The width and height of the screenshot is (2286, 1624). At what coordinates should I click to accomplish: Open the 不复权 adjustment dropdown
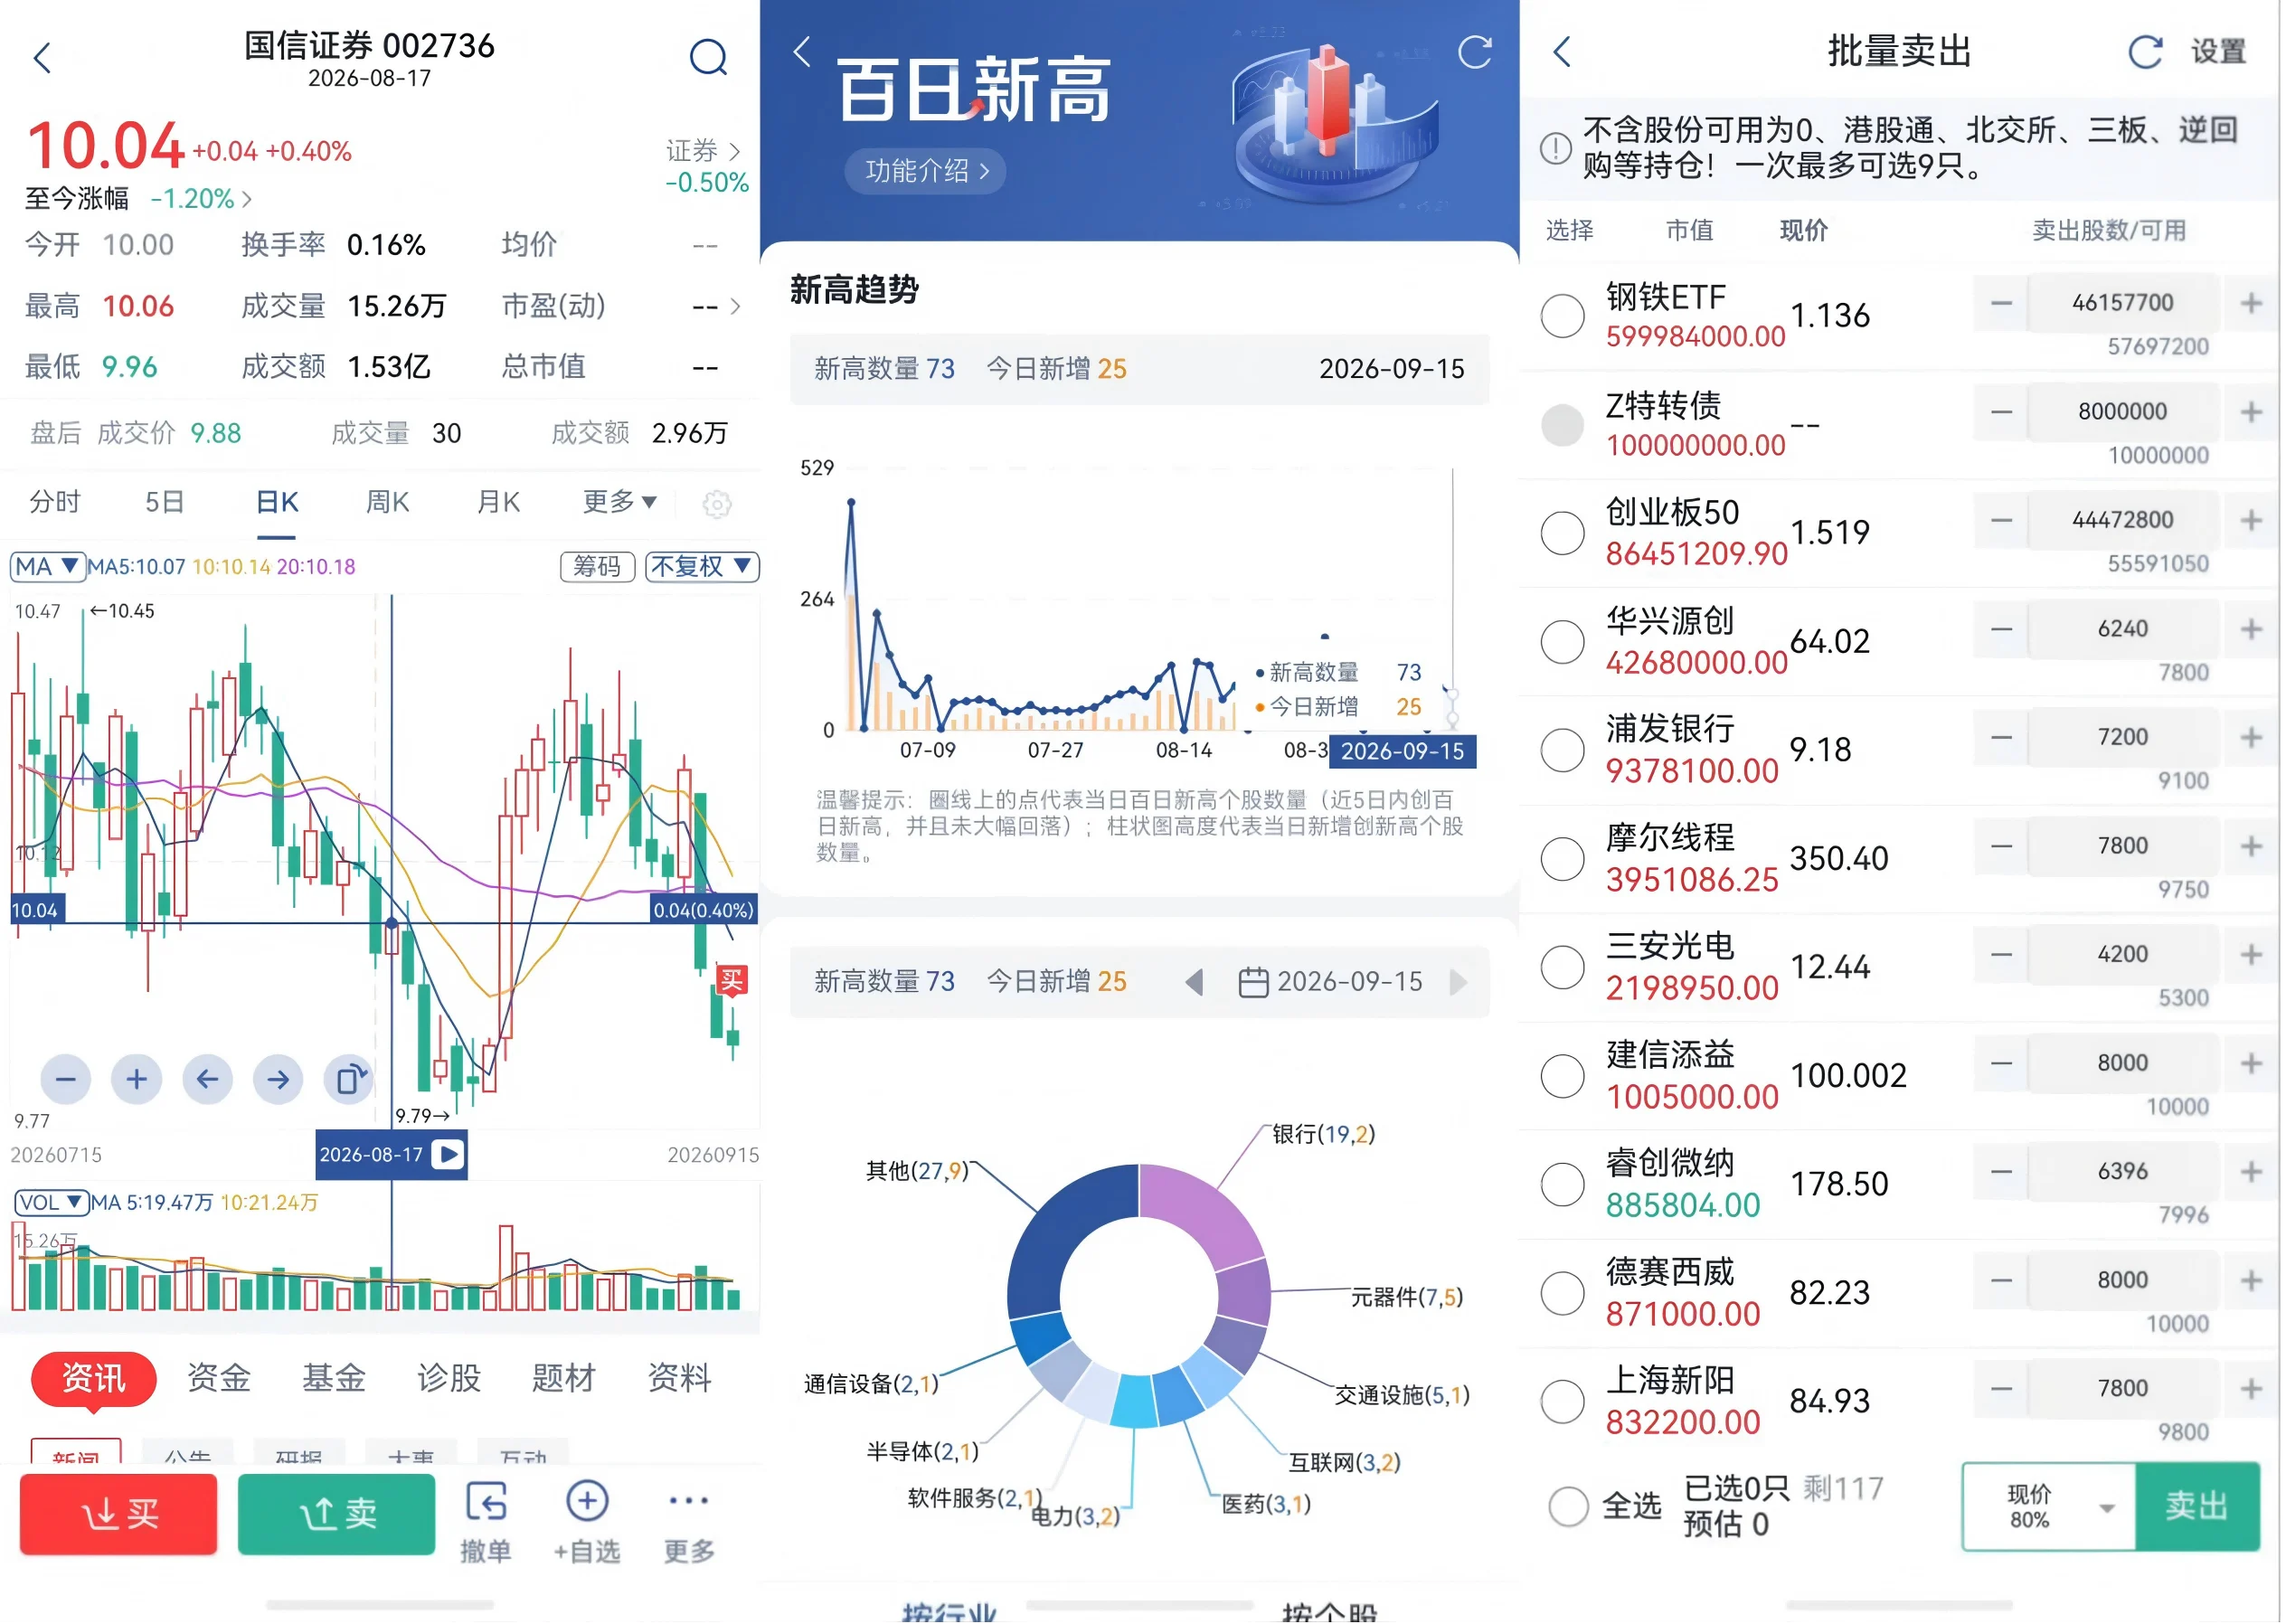click(702, 567)
